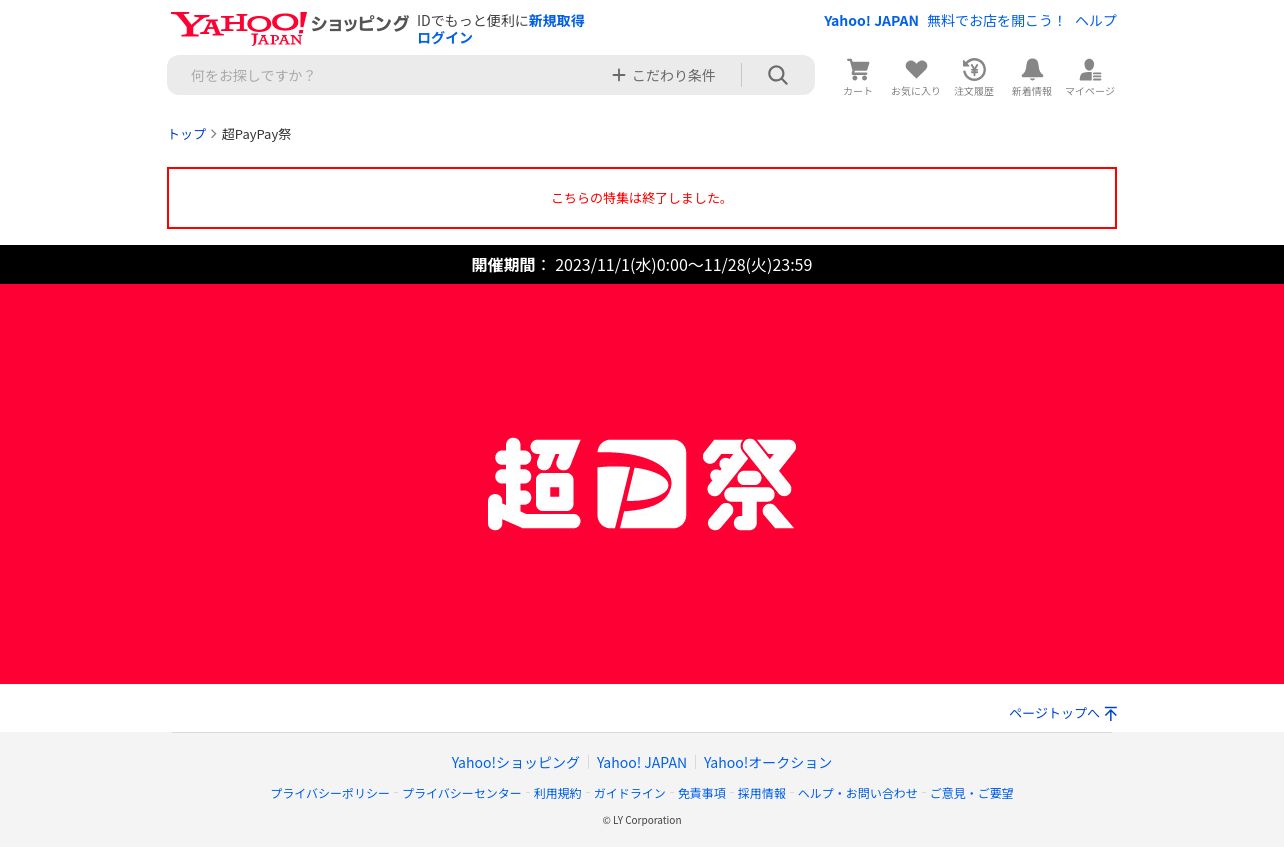Screen dimensions: 1284x847
Task: Open 採用情報 footer link
Action: tap(762, 793)
